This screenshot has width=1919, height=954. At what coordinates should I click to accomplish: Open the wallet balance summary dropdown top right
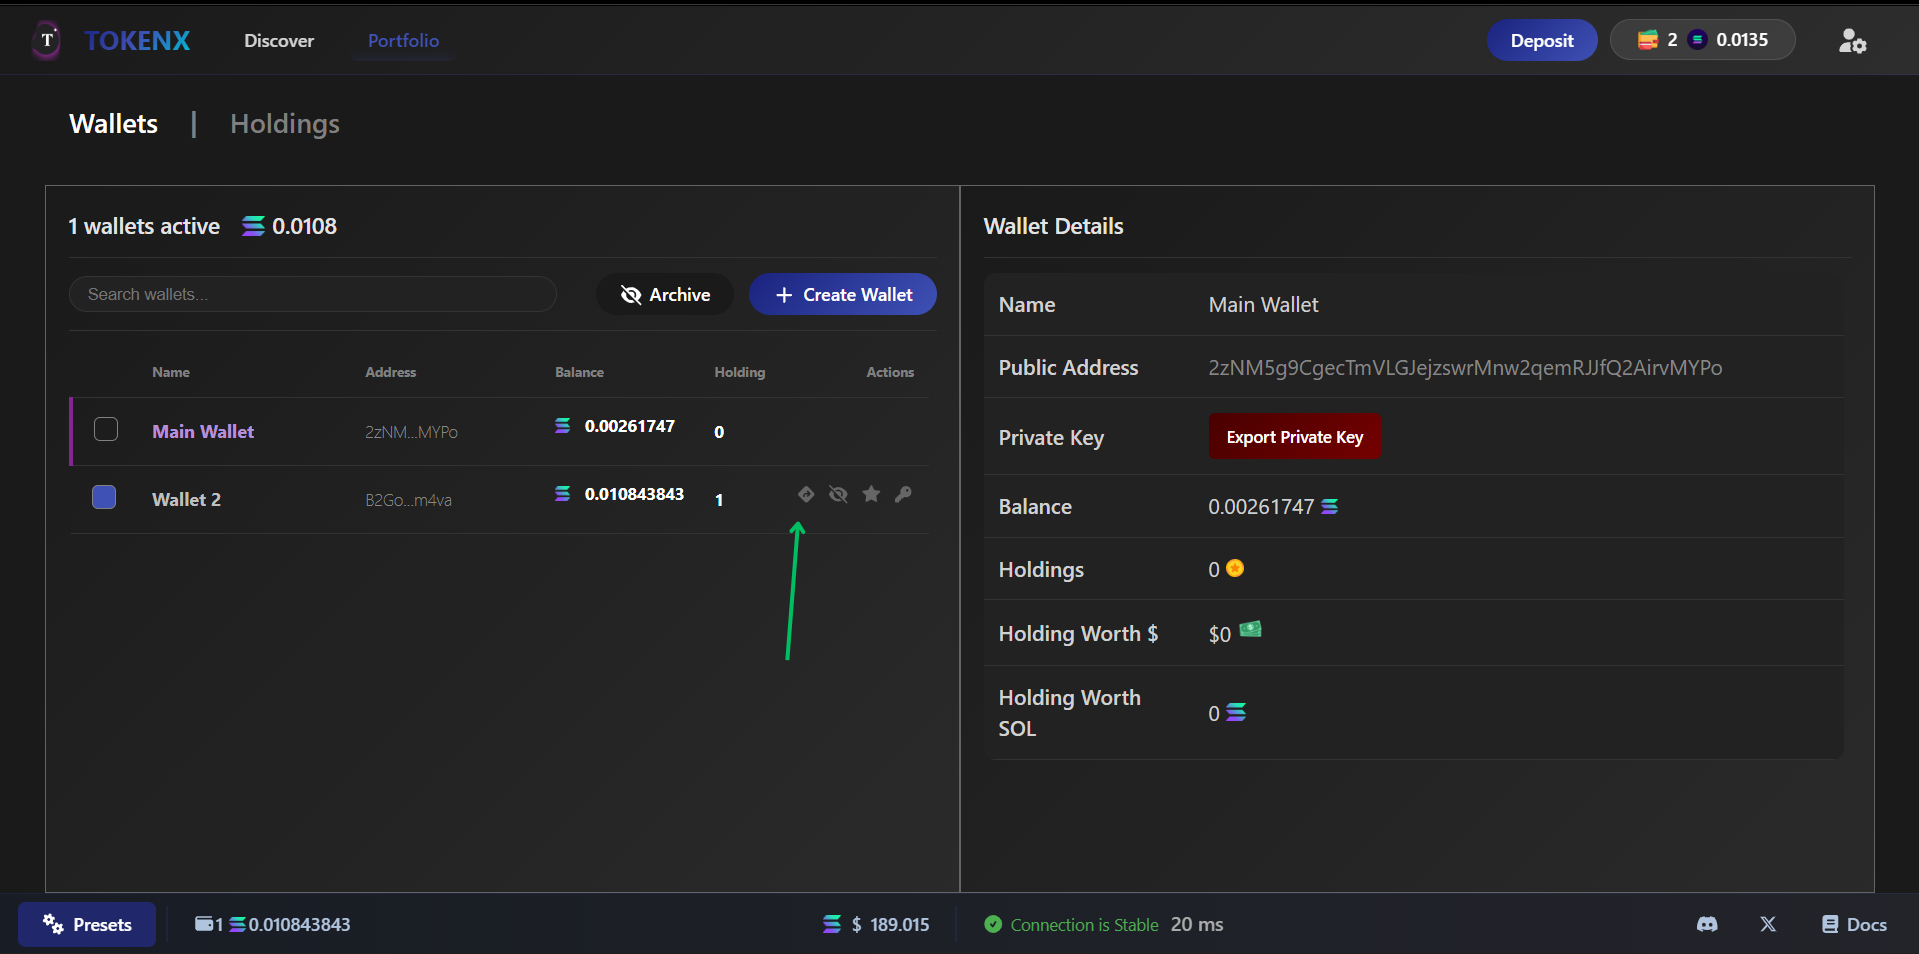pyautogui.click(x=1701, y=40)
